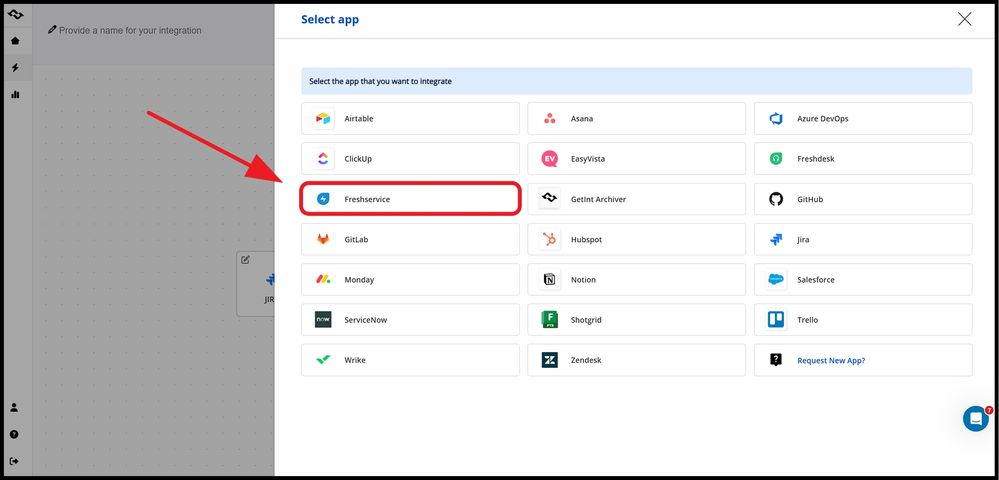The image size is (999, 480).
Task: Close the Select app panel
Action: [965, 19]
